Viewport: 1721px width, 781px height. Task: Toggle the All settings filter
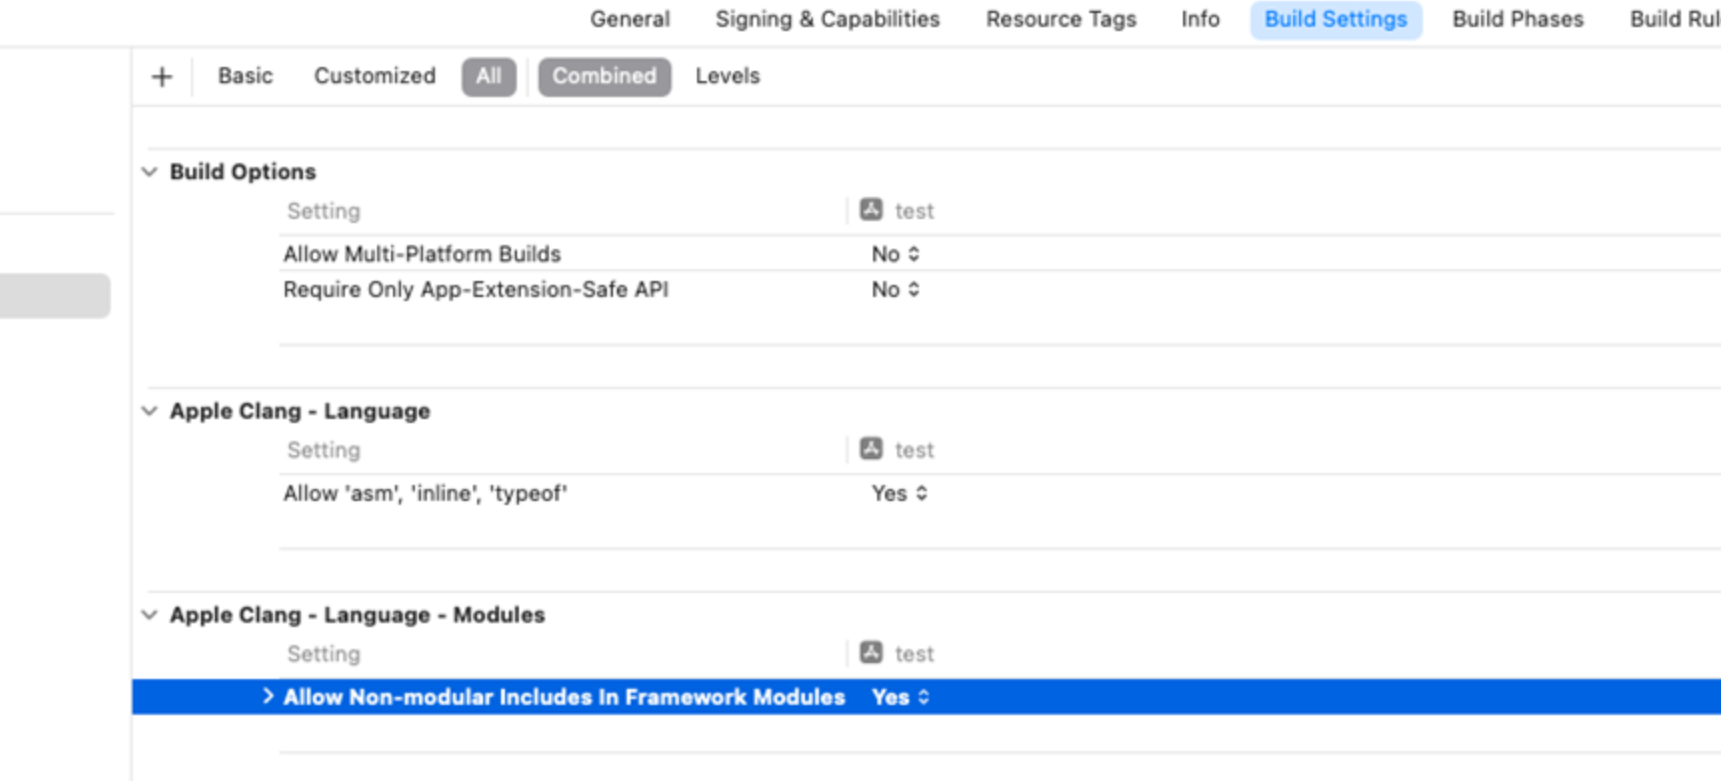point(488,77)
